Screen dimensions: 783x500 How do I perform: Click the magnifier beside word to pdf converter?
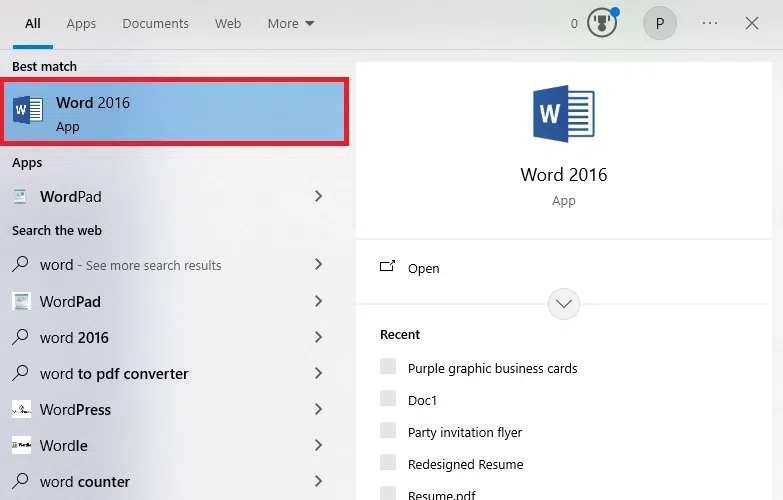pyautogui.click(x=20, y=373)
